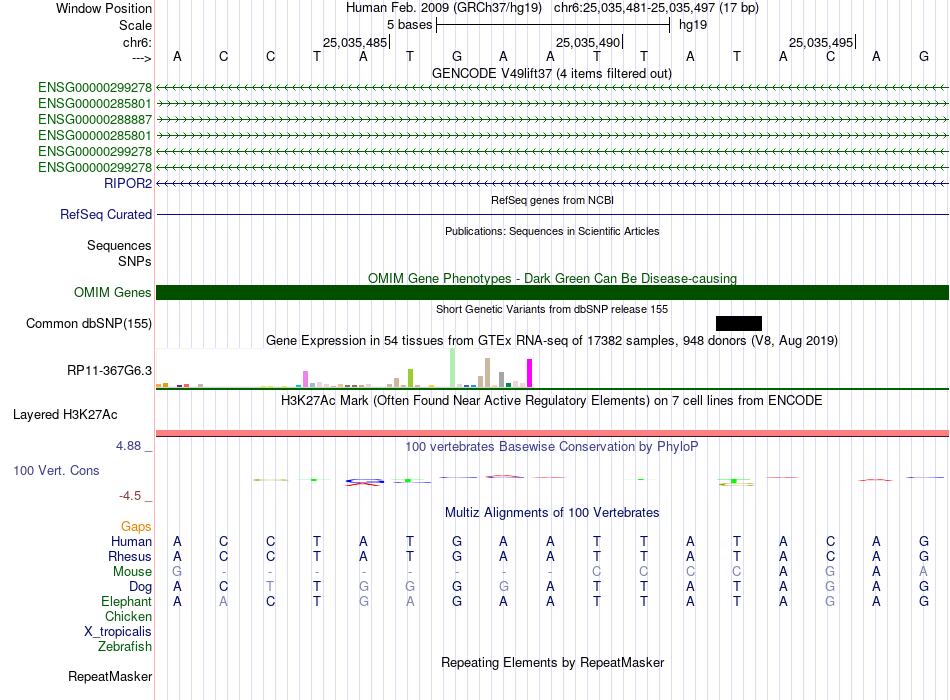Click the pink H3K27Ac signal bar
The height and width of the screenshot is (700, 950).
click(x=552, y=433)
